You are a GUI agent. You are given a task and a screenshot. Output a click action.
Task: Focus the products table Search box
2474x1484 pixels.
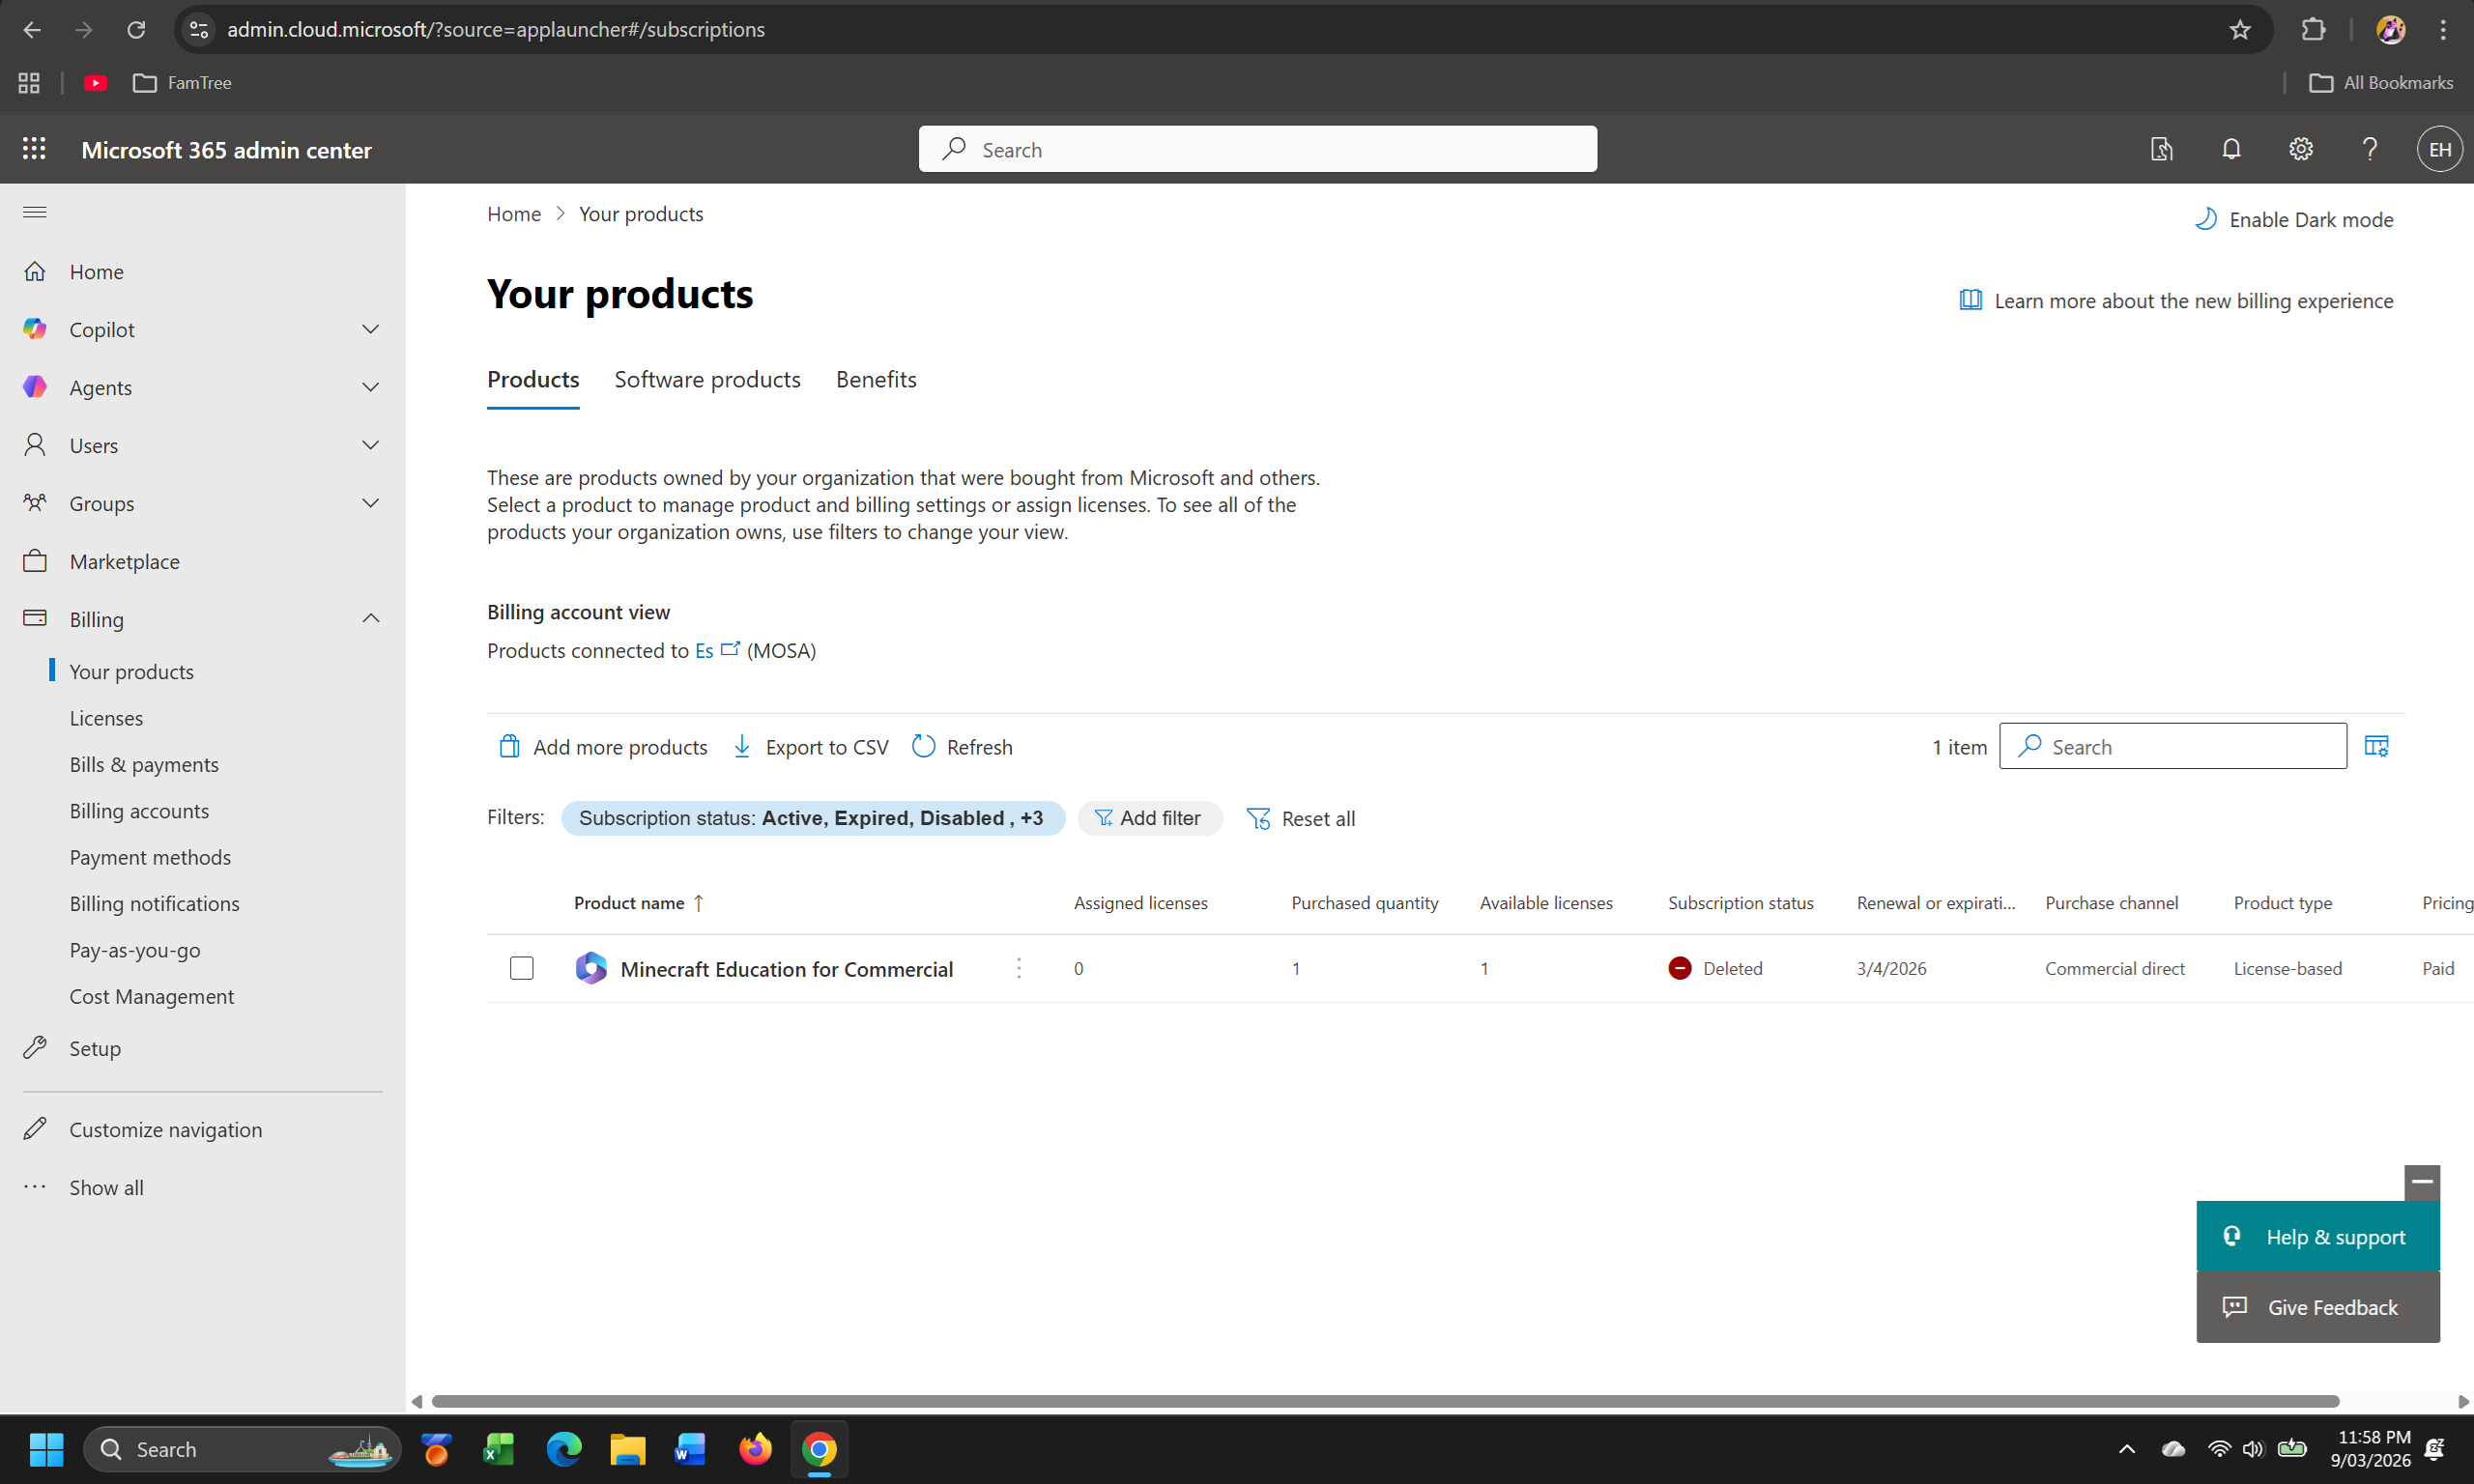coord(2172,746)
